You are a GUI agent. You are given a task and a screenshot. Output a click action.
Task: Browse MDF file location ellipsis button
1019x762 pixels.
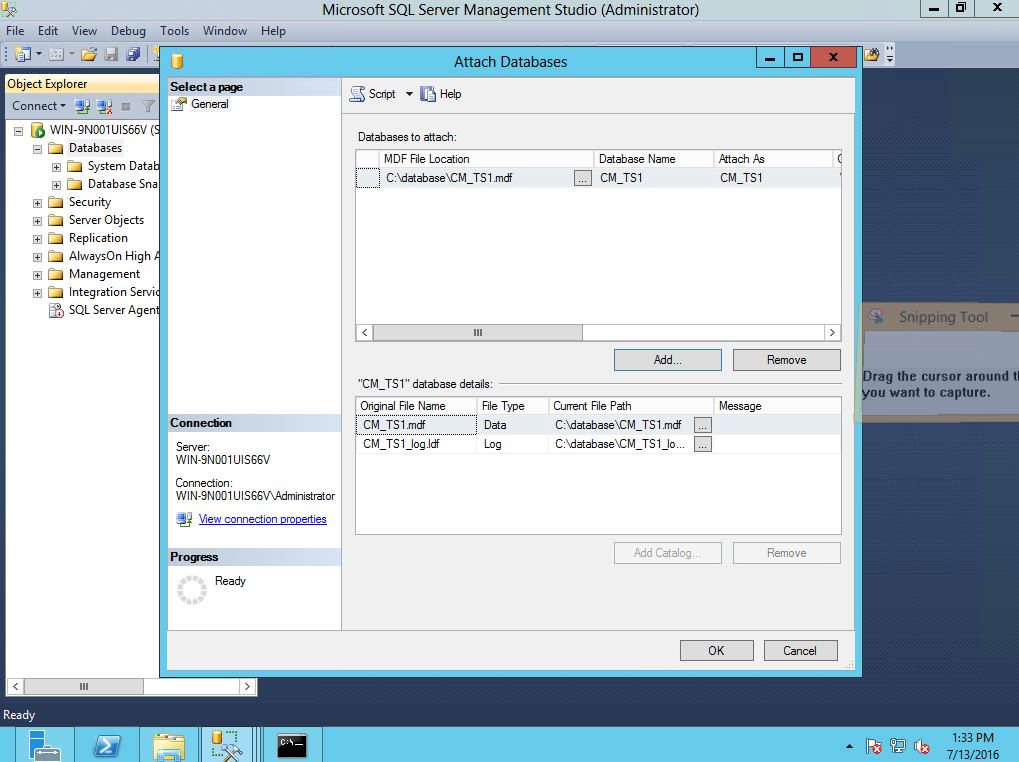[583, 178]
